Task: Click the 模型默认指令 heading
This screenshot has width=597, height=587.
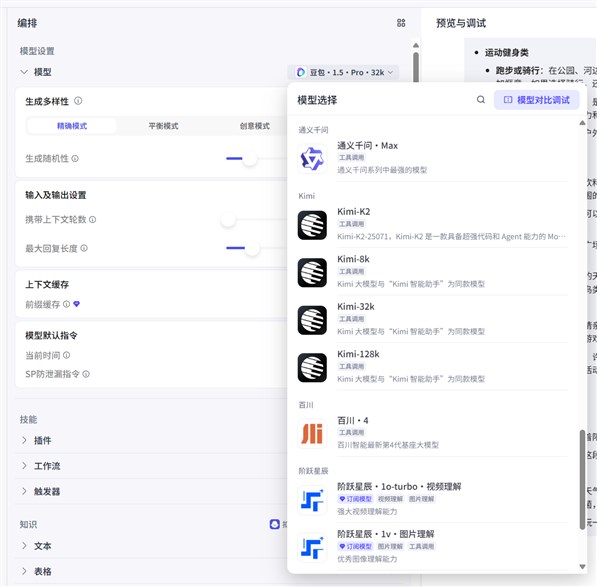Action: tap(51, 335)
